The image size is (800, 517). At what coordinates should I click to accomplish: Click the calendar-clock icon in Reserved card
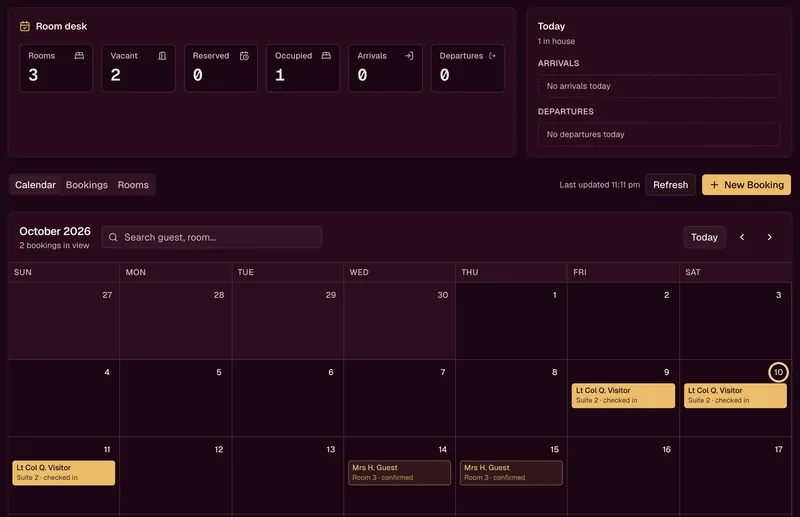click(244, 56)
